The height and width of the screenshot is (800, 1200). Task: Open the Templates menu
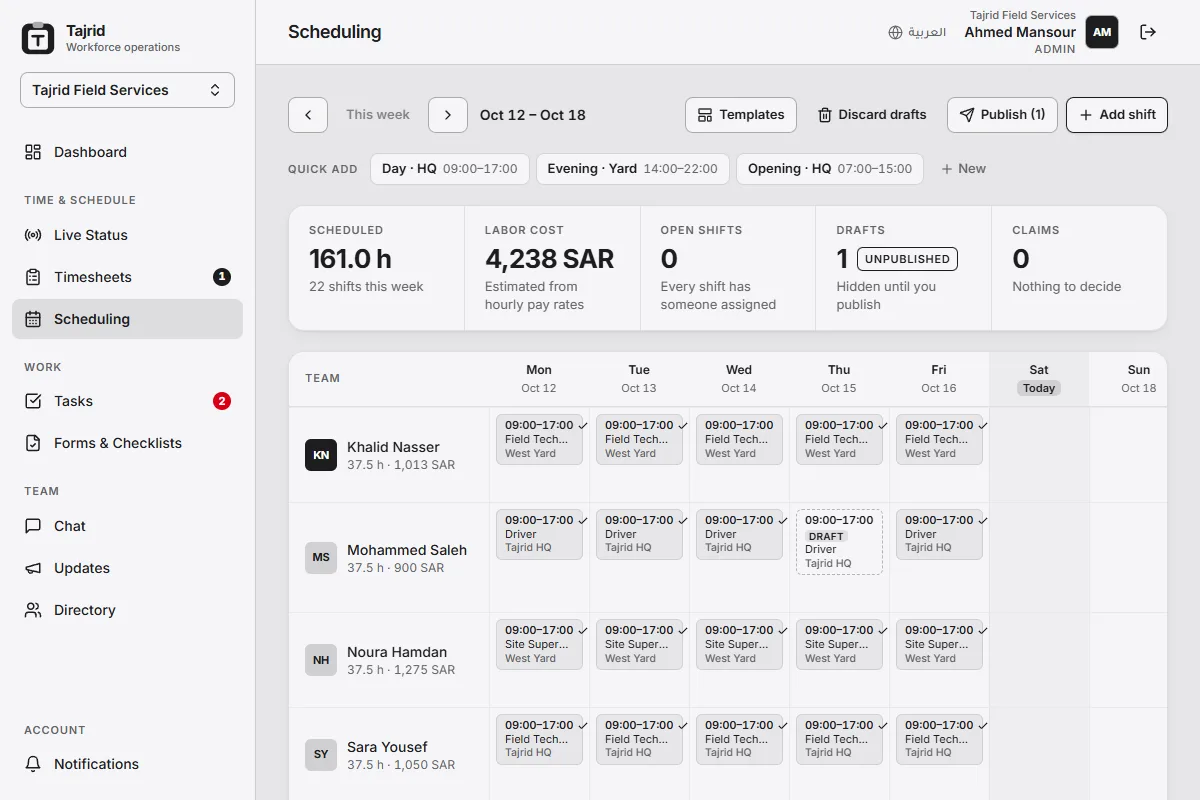pyautogui.click(x=741, y=115)
